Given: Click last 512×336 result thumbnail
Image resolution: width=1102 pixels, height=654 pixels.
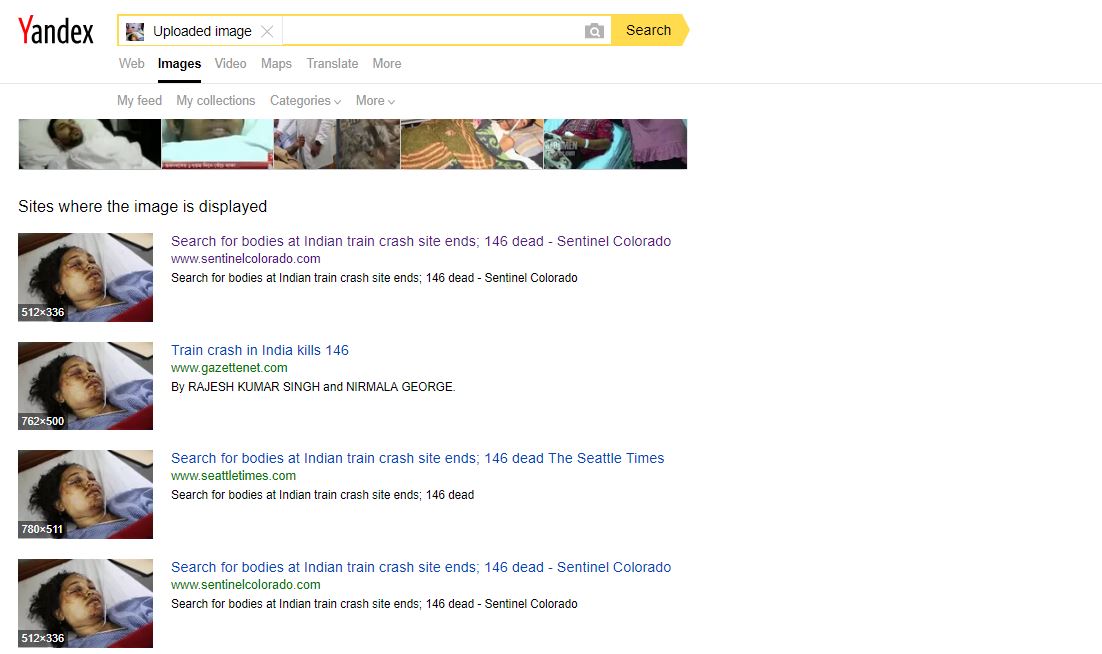Looking at the screenshot, I should 85,603.
